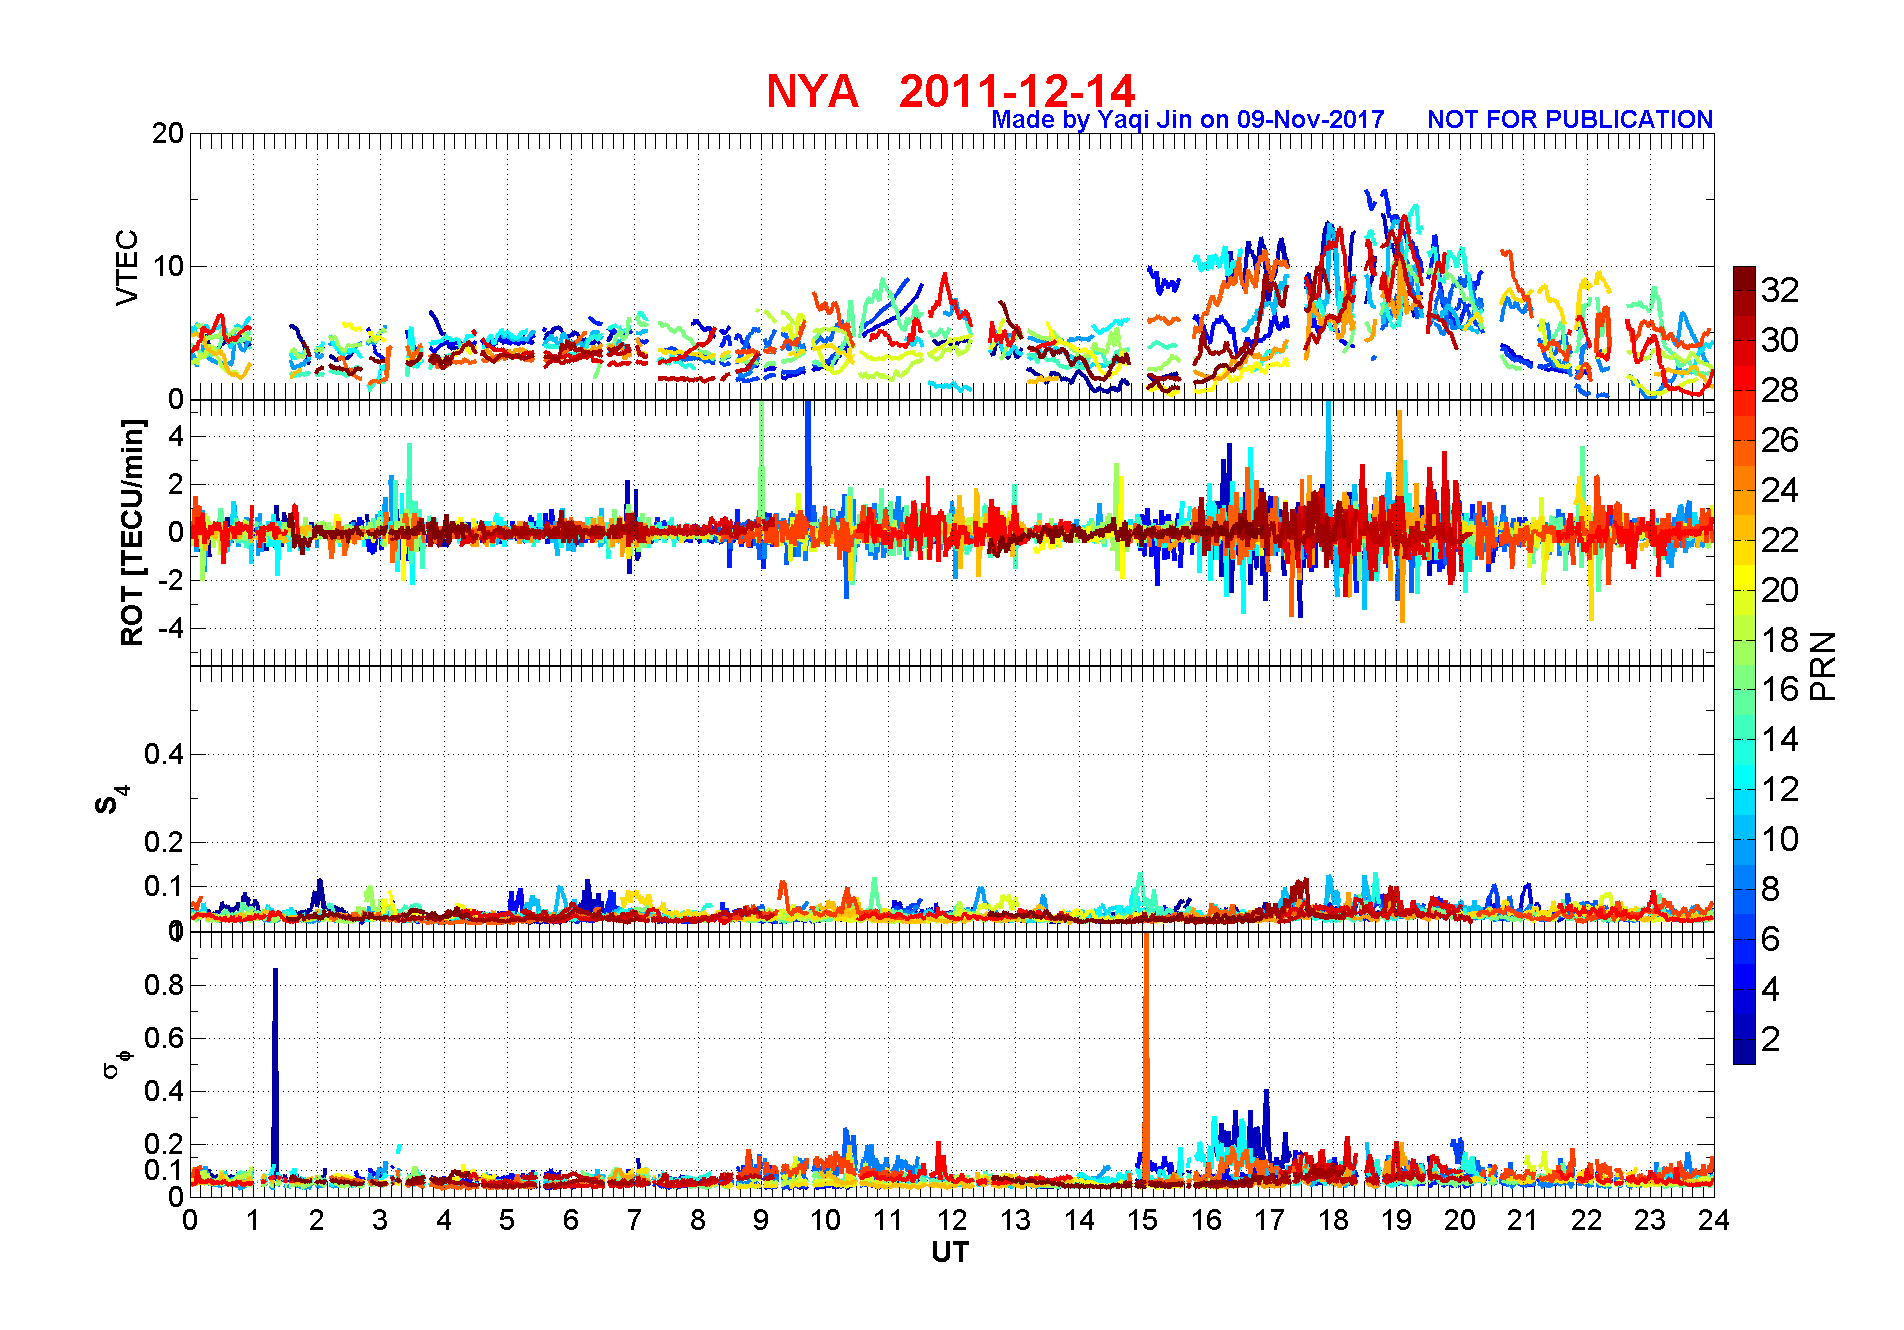Click the "UT" x-axis label

(x=950, y=1252)
